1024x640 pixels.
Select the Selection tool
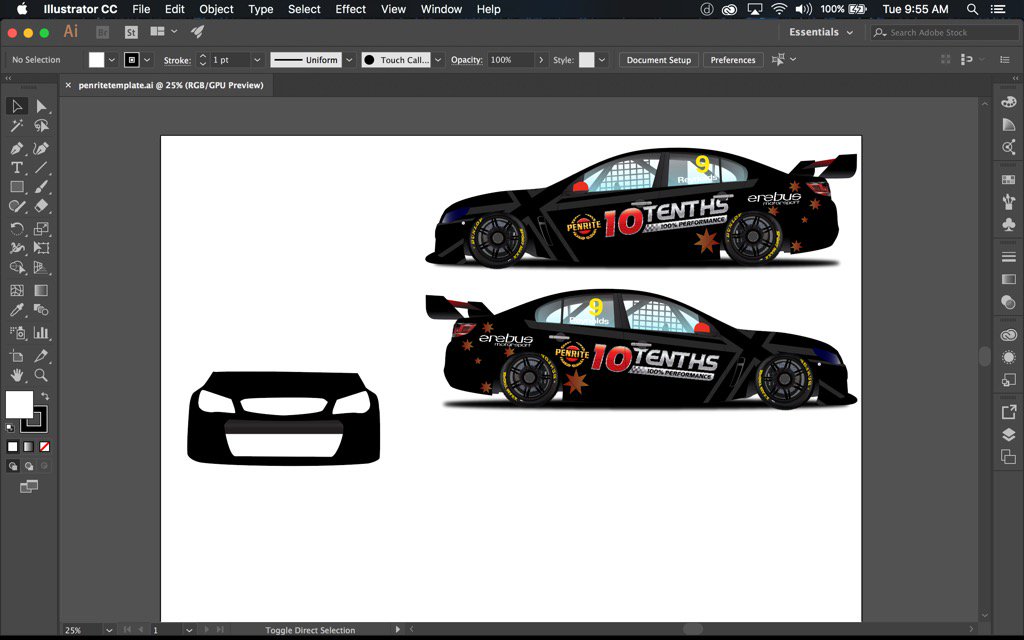(x=17, y=106)
